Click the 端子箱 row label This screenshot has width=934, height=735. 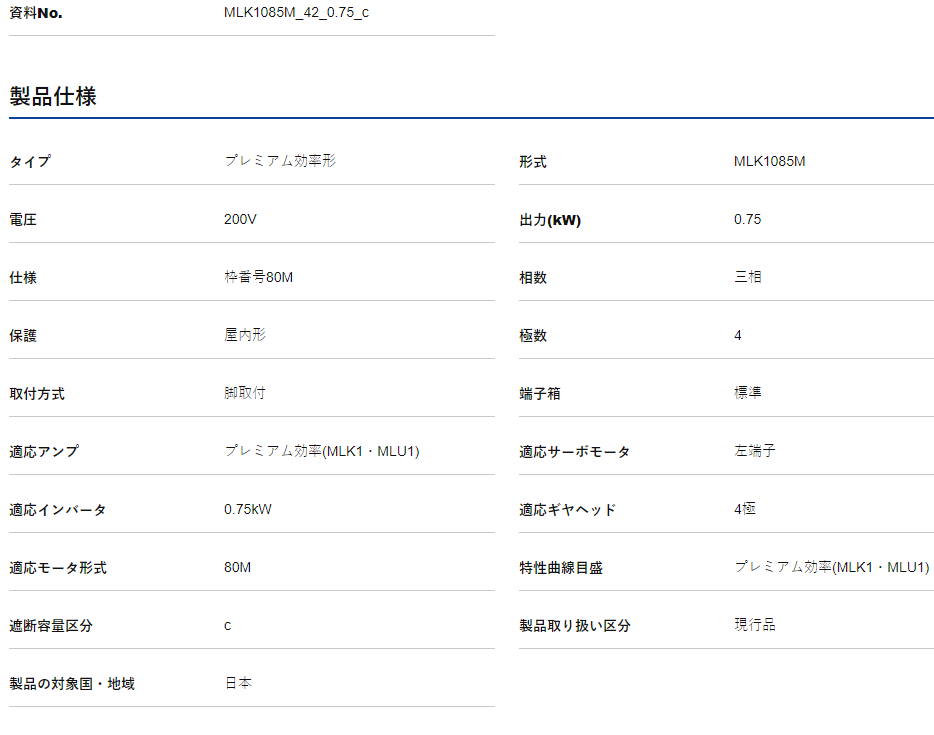pyautogui.click(x=540, y=394)
